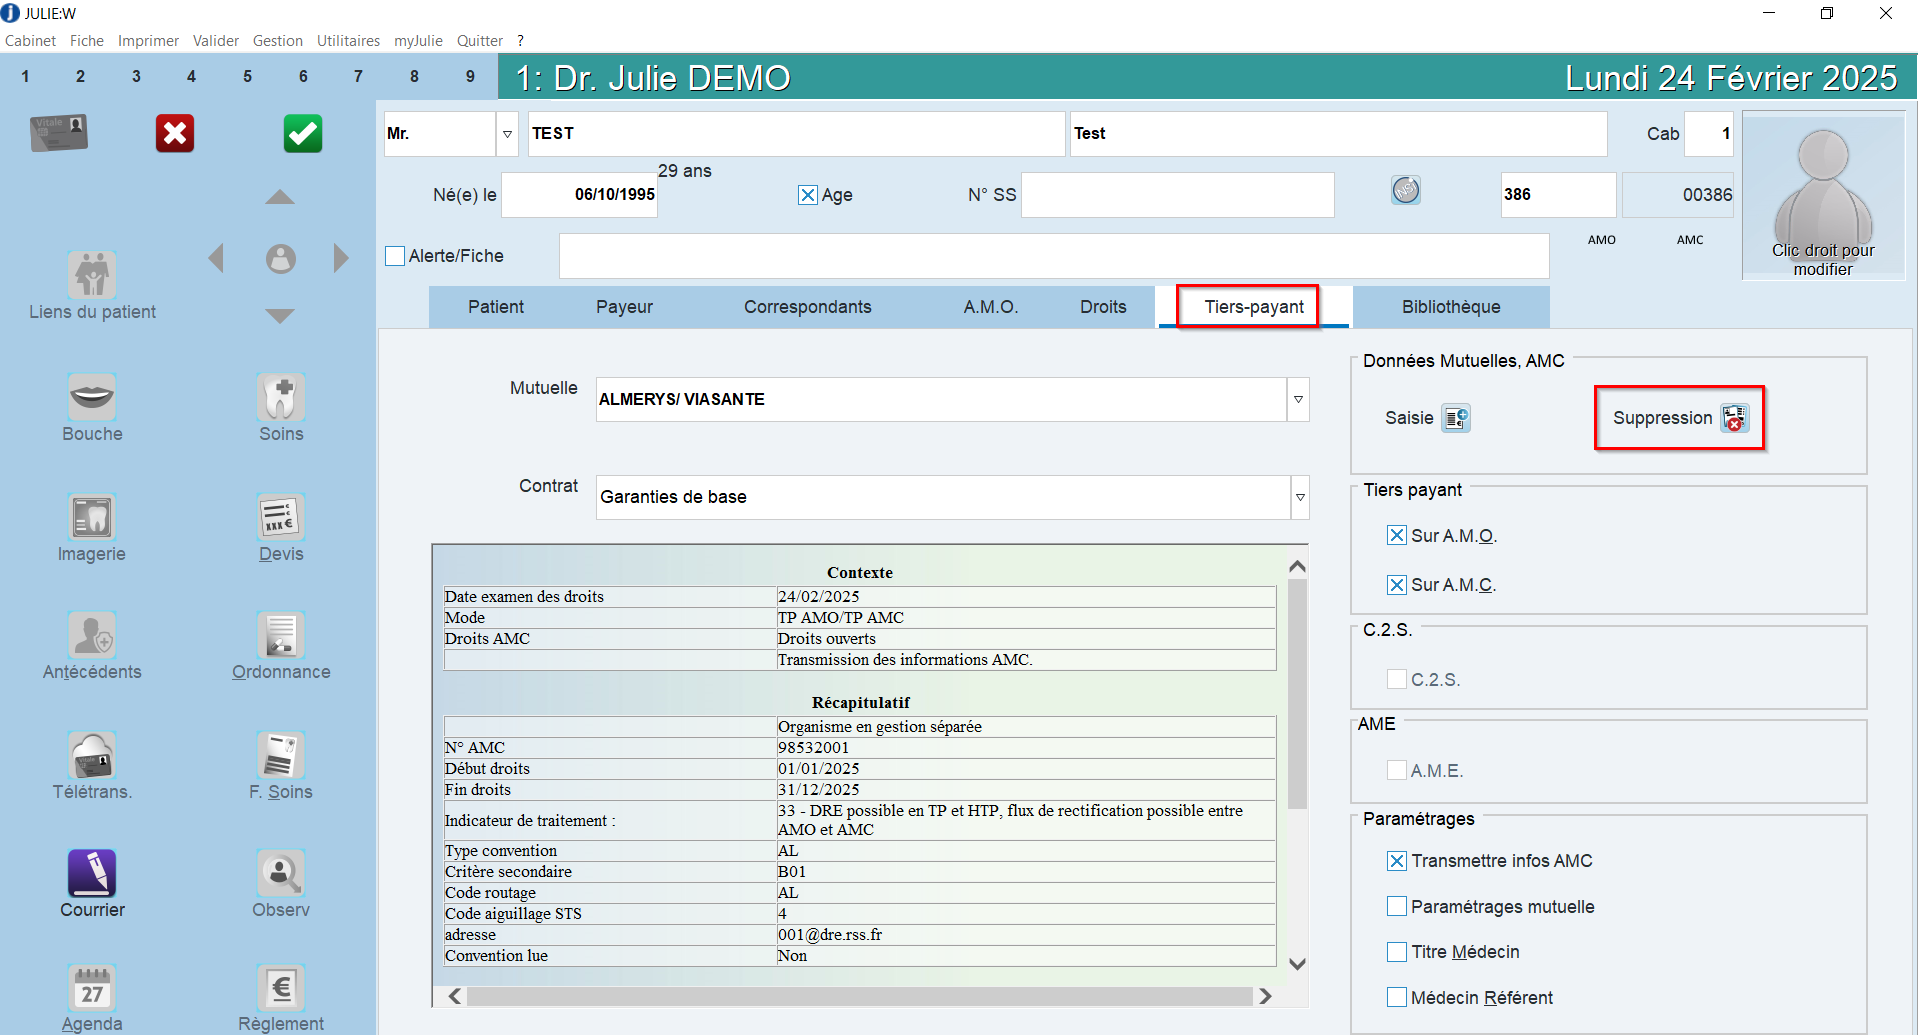Screen dimensions: 1918x1035
Task: Check the Titre Médecin option
Action: point(1397,952)
